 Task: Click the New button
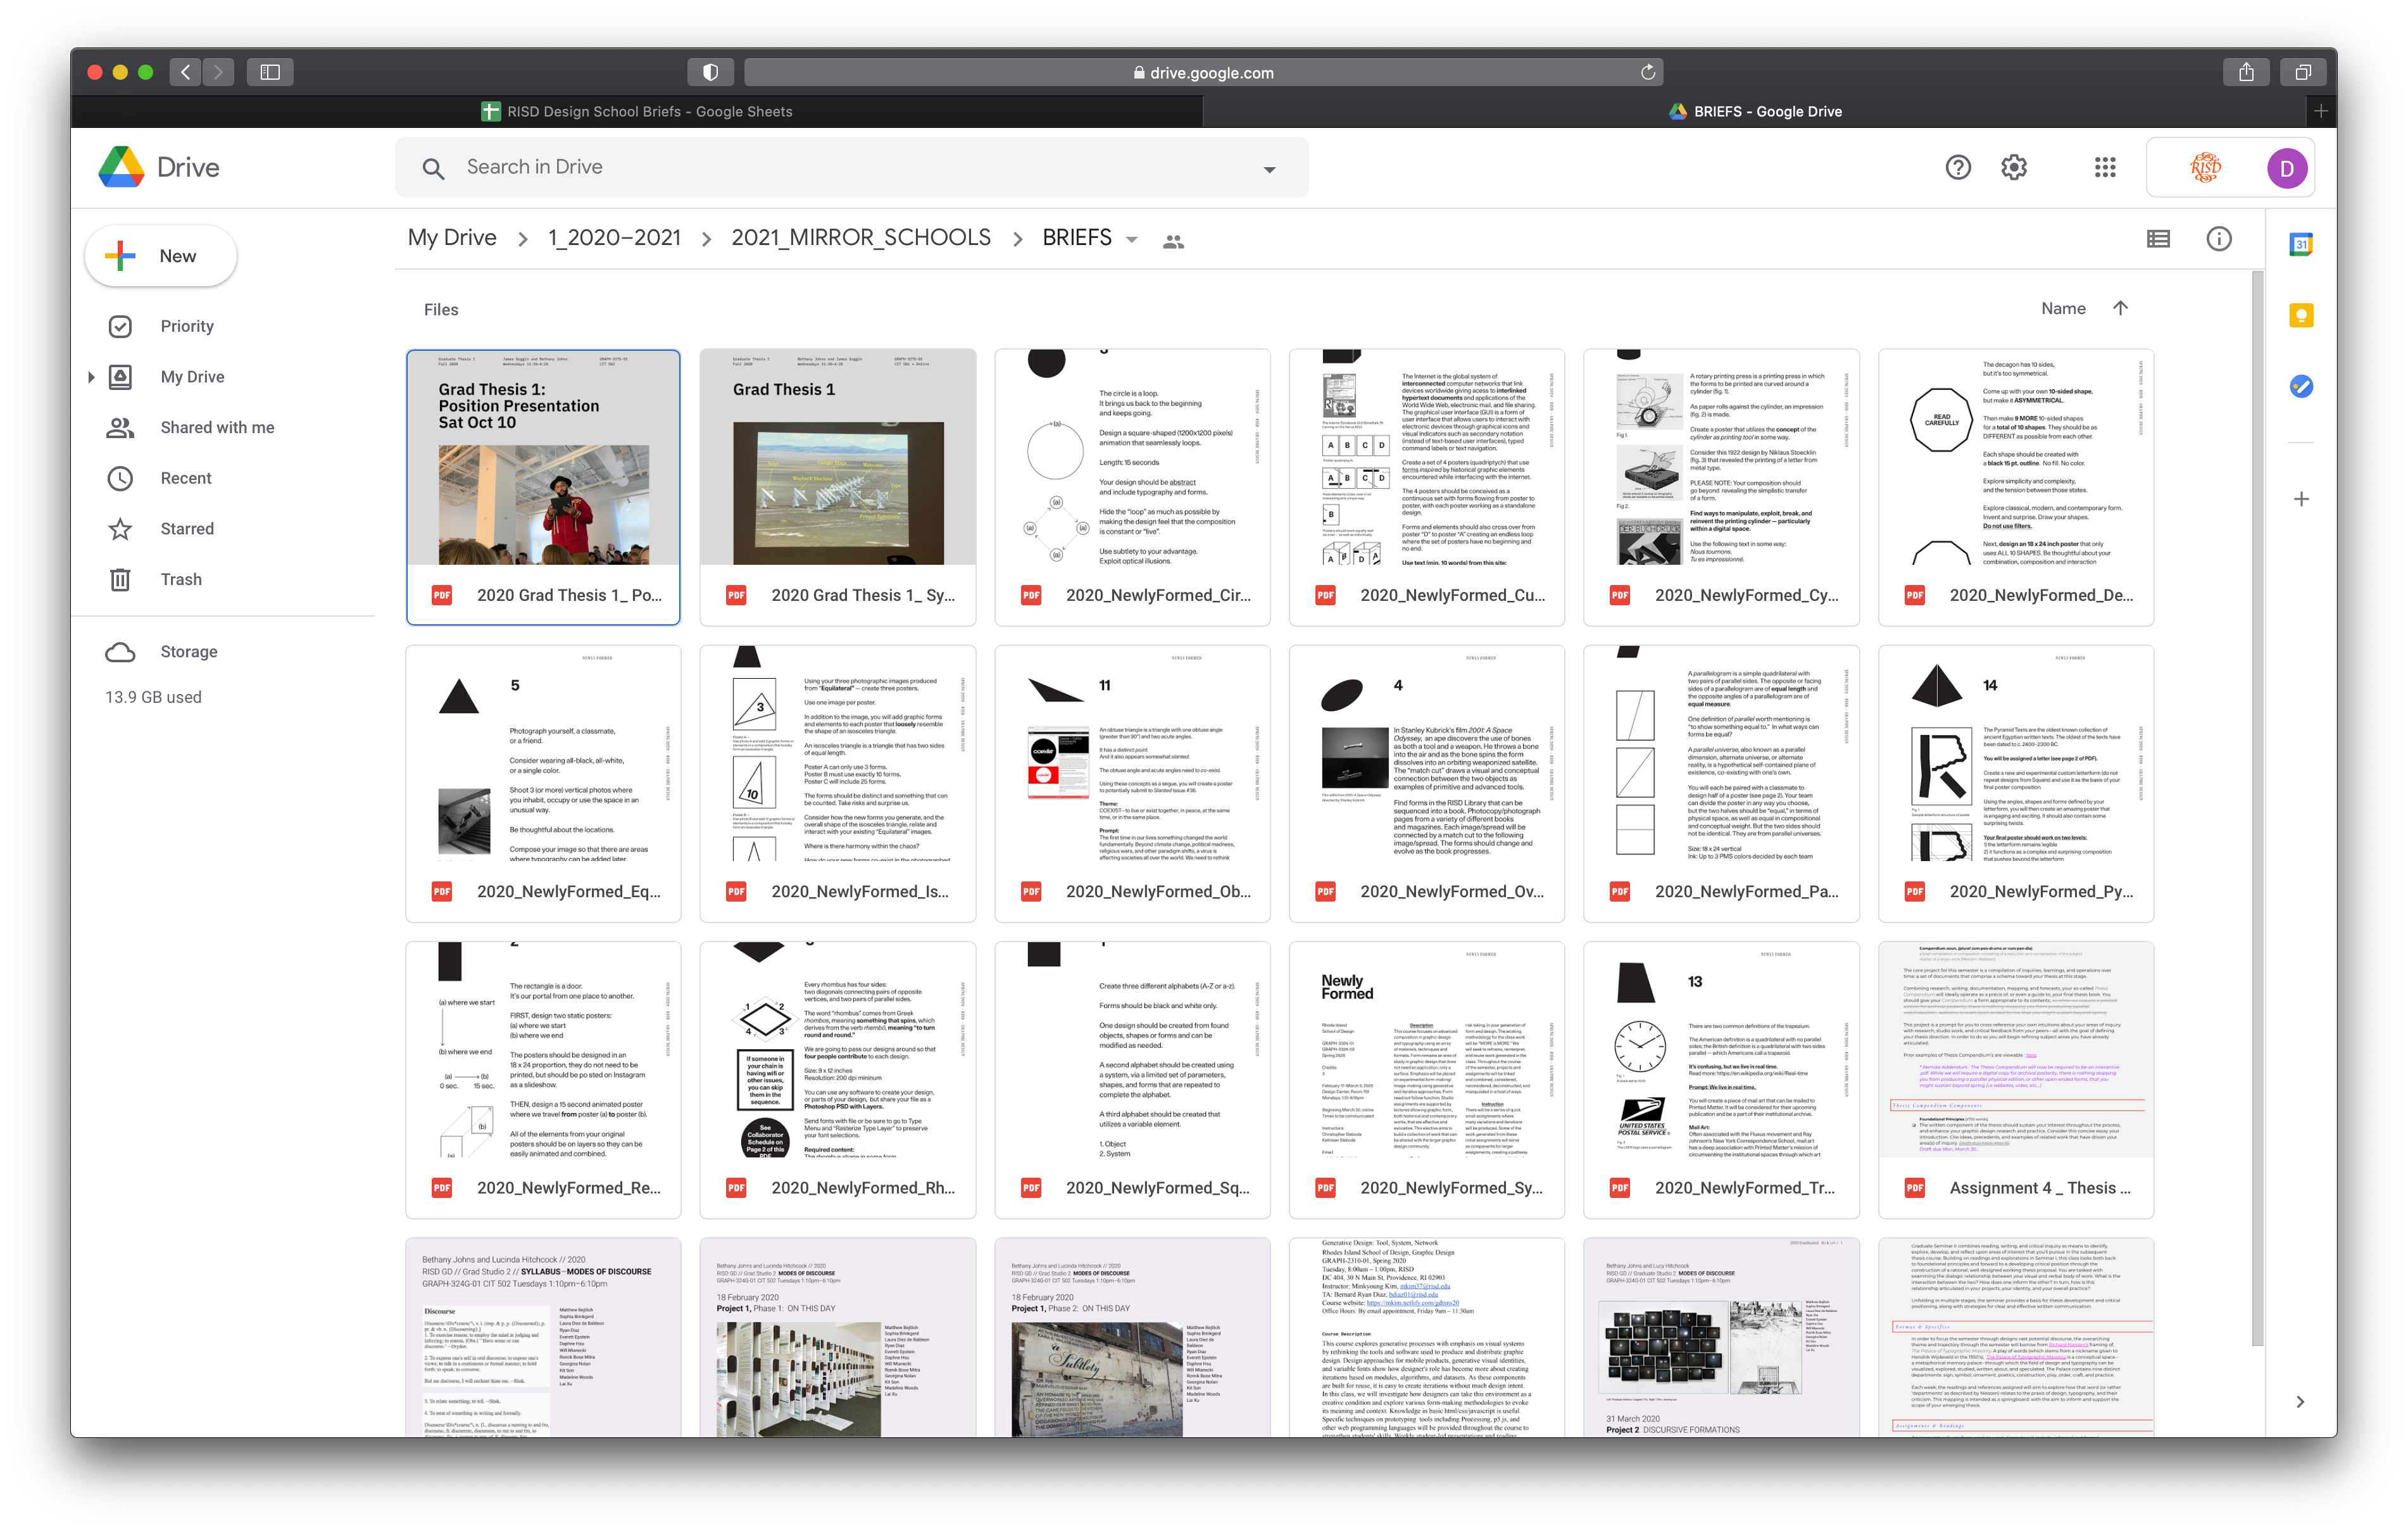click(x=161, y=256)
